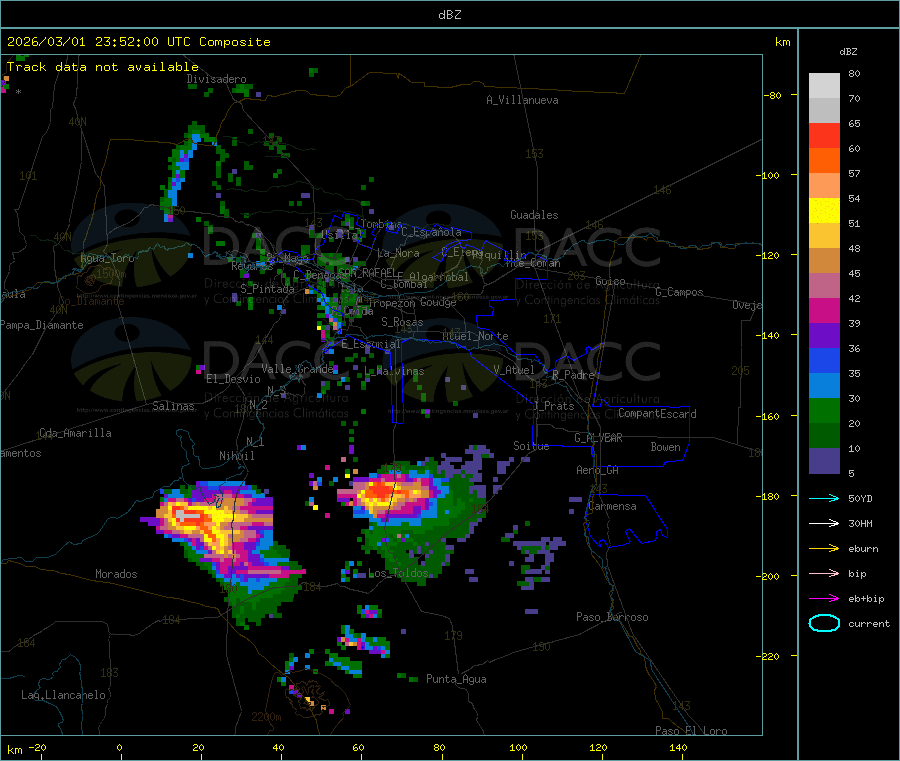The image size is (900, 761).
Task: Click the A_Villanueva map label
Action: click(x=522, y=100)
